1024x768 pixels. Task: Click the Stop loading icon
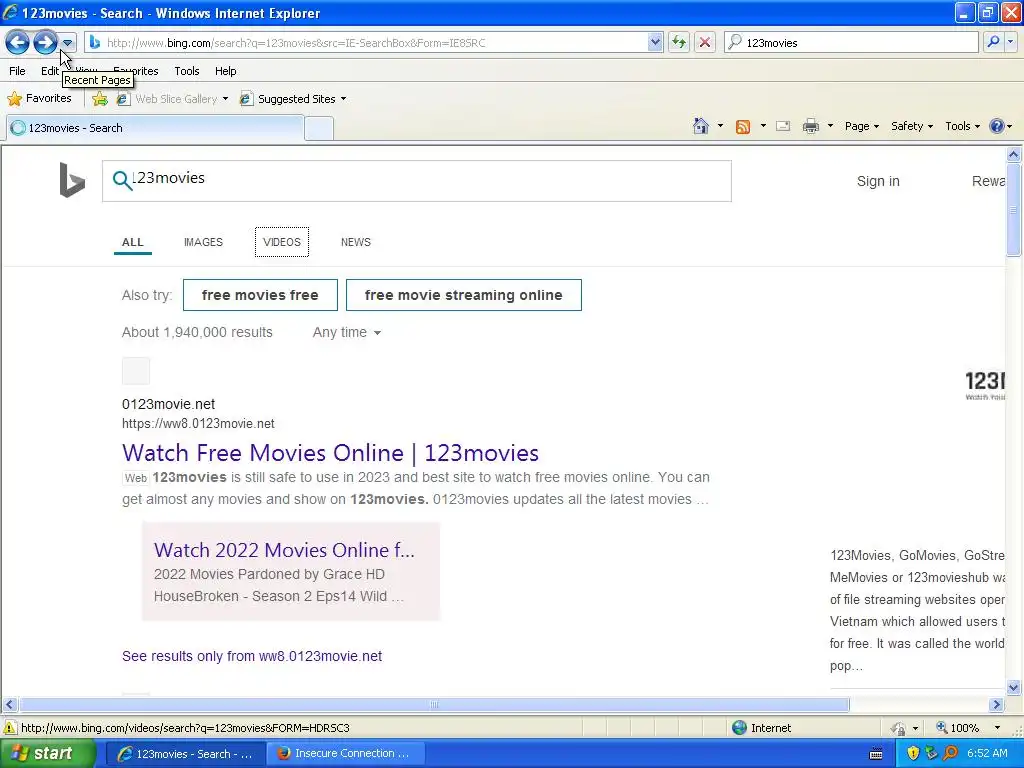(x=705, y=42)
